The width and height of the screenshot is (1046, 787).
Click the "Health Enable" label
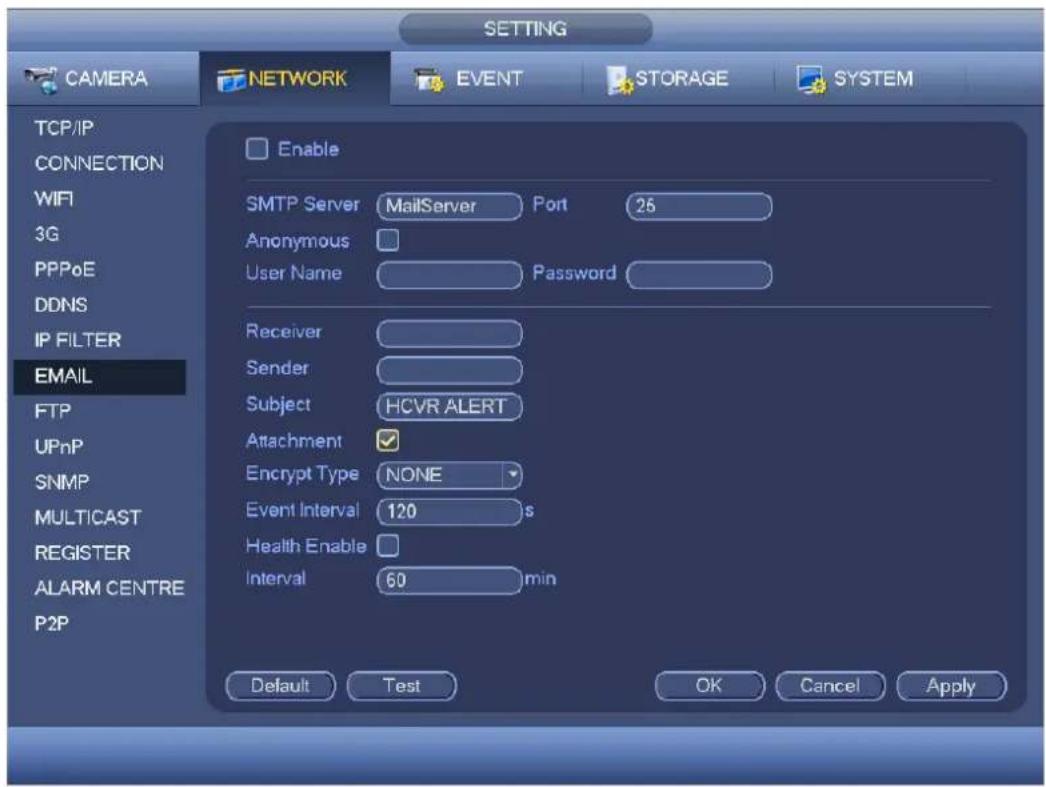coord(306,546)
